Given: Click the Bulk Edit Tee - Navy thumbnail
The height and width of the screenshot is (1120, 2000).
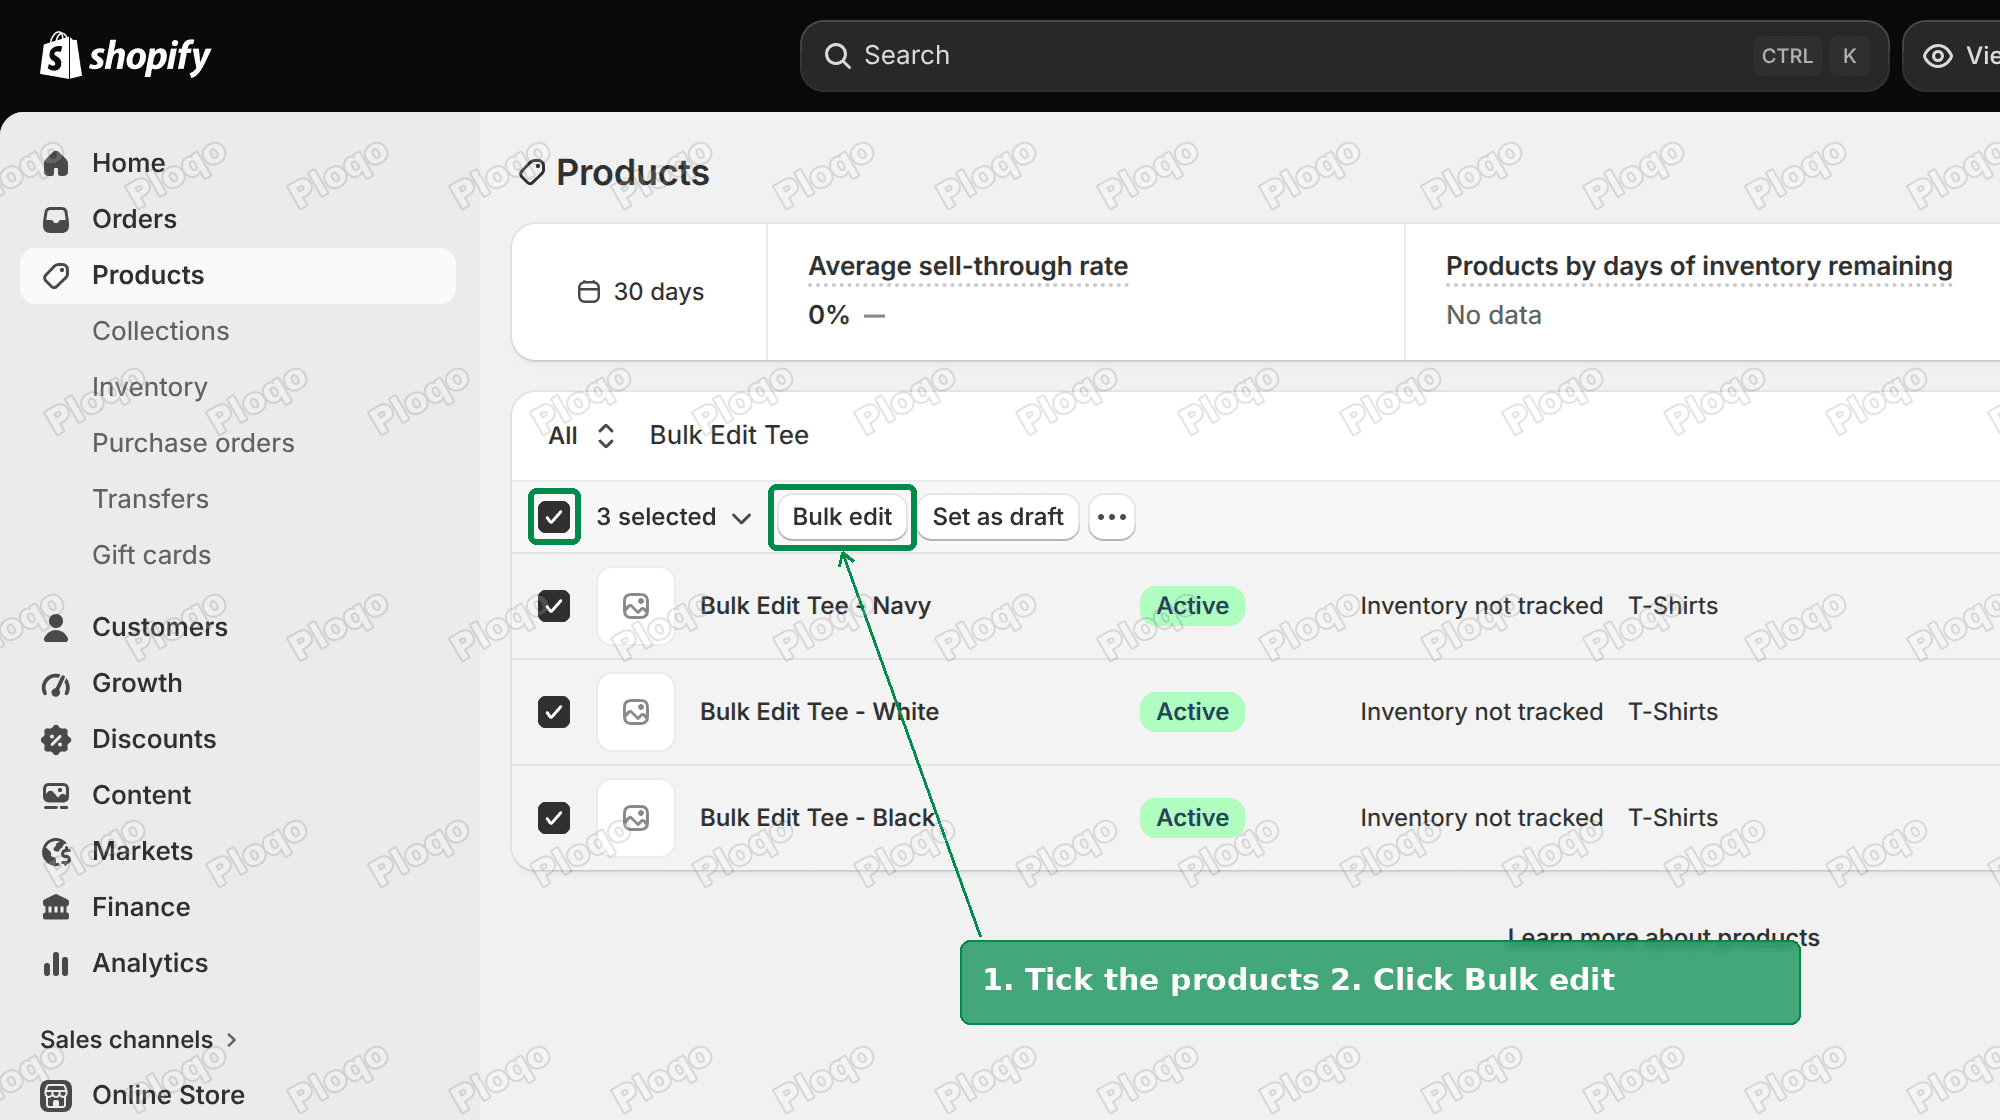Looking at the screenshot, I should pyautogui.click(x=636, y=606).
